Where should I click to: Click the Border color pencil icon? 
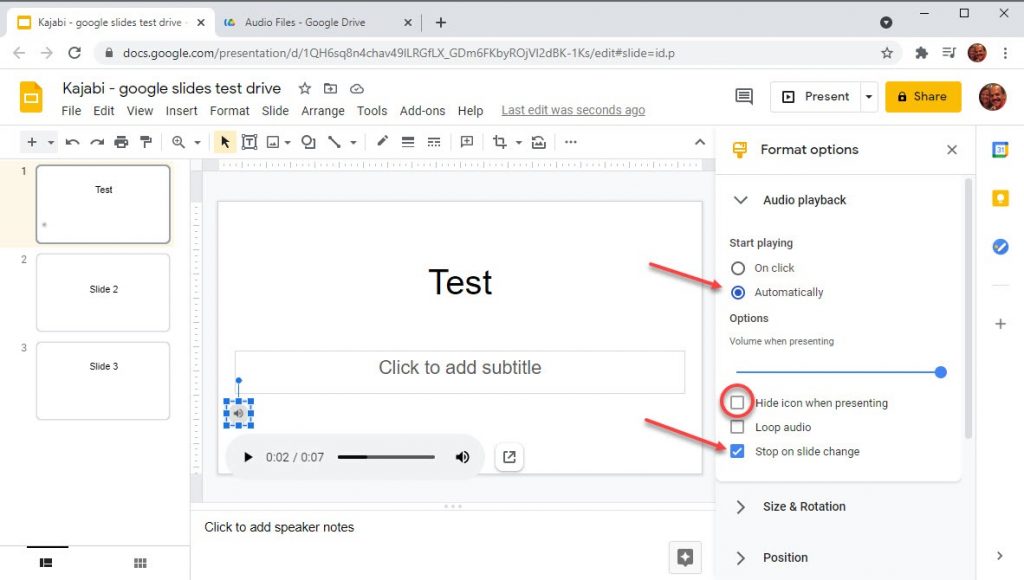coord(382,141)
